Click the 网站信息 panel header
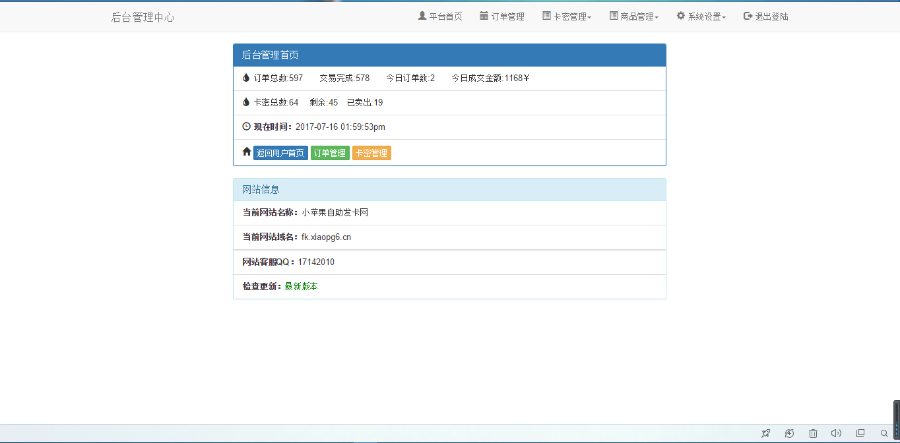900x443 pixels. pyautogui.click(x=449, y=189)
